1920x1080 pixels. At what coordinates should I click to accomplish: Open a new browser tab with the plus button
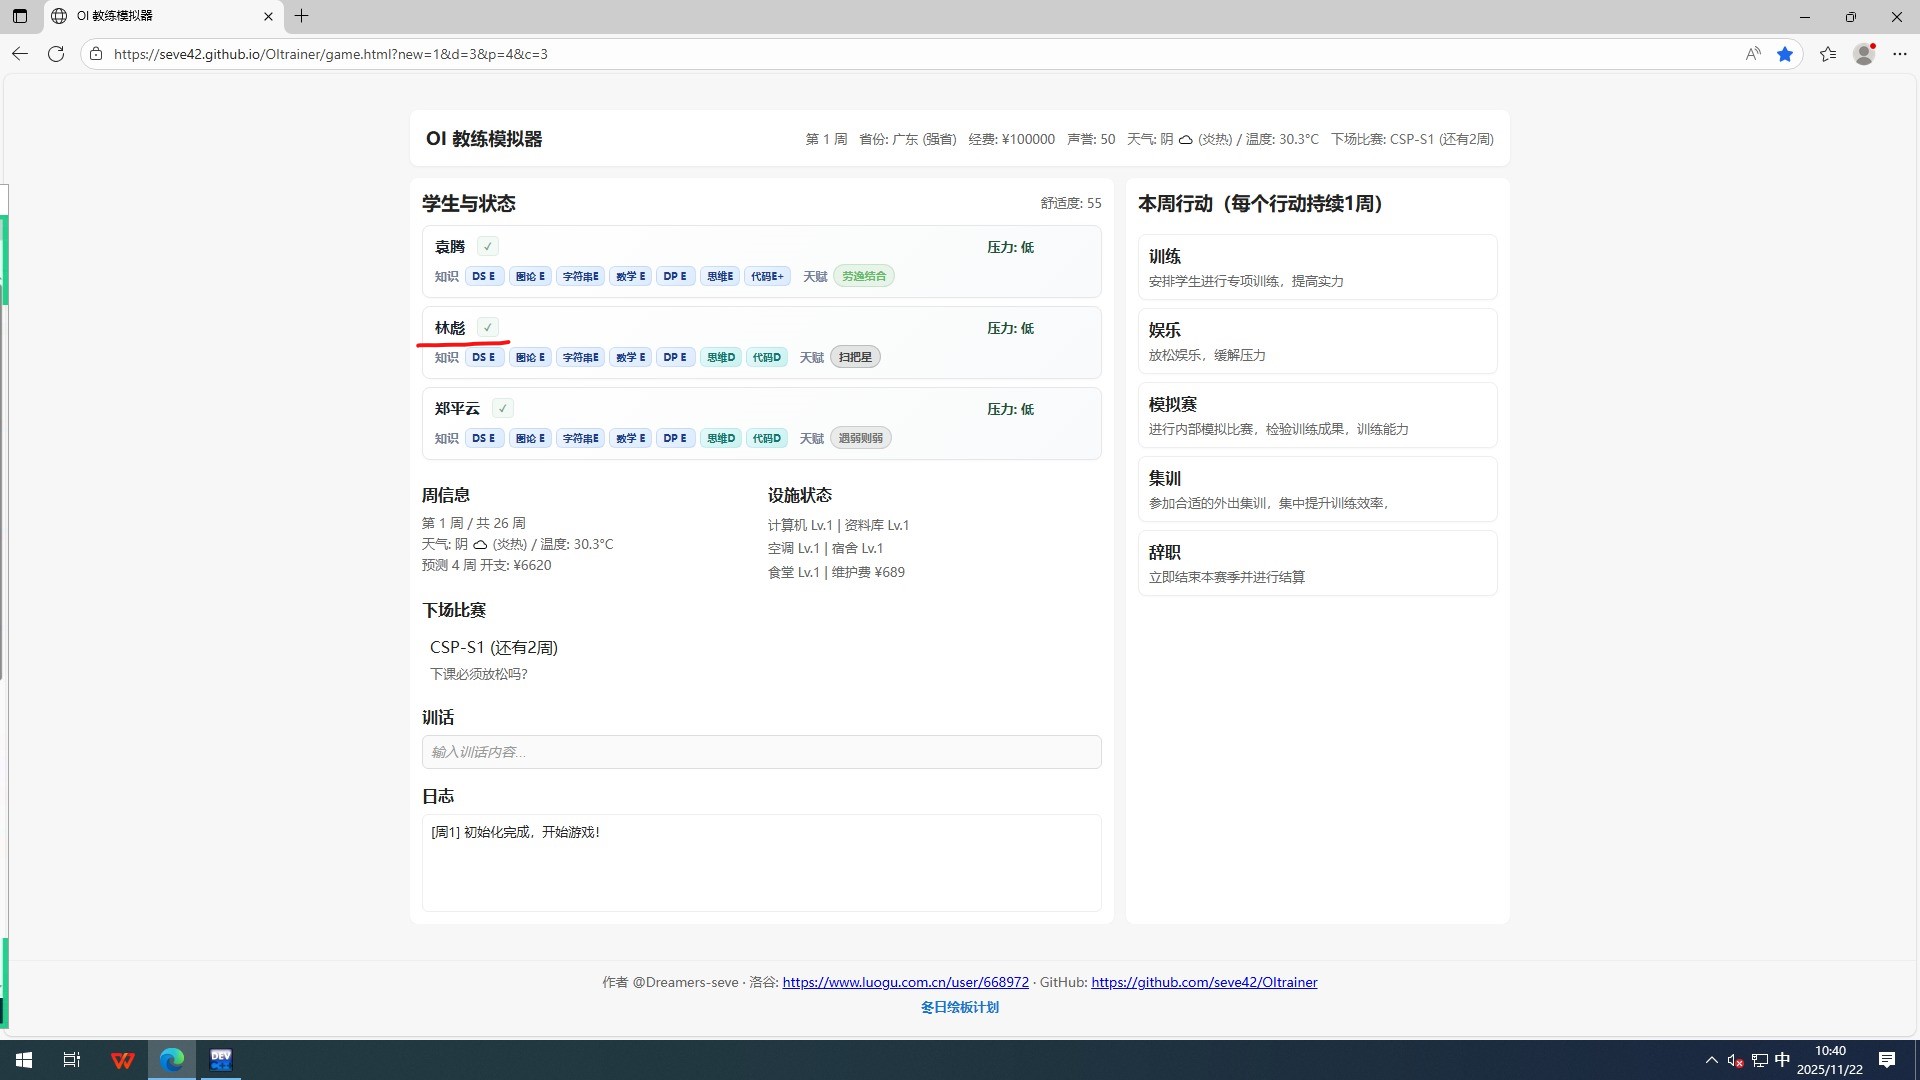tap(301, 16)
